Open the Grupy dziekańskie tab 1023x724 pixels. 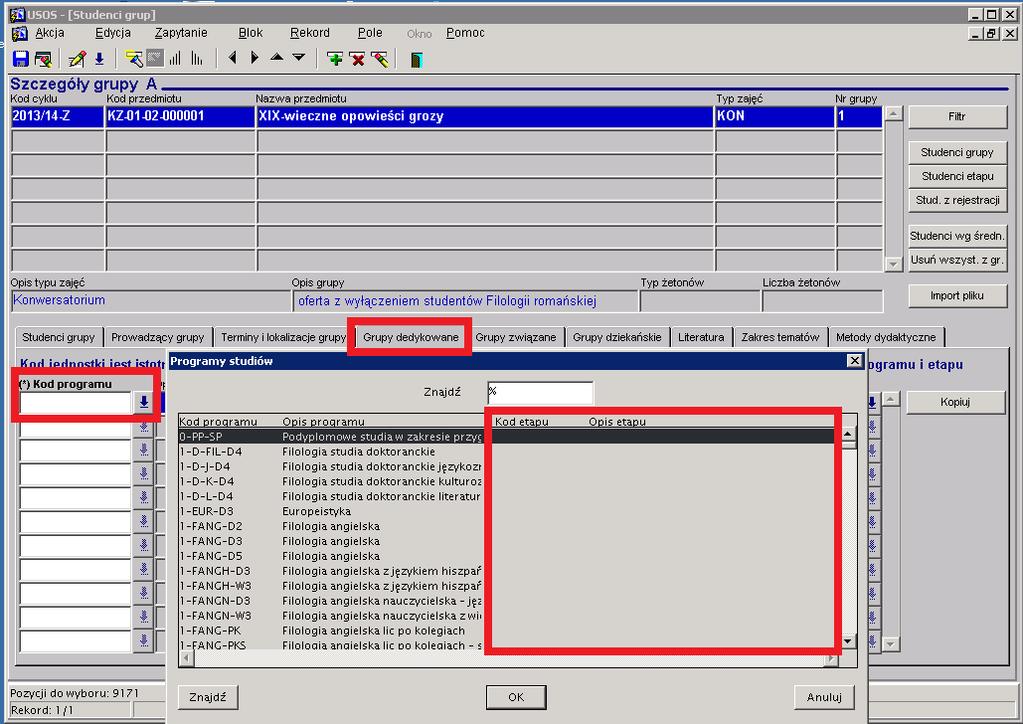click(x=617, y=337)
